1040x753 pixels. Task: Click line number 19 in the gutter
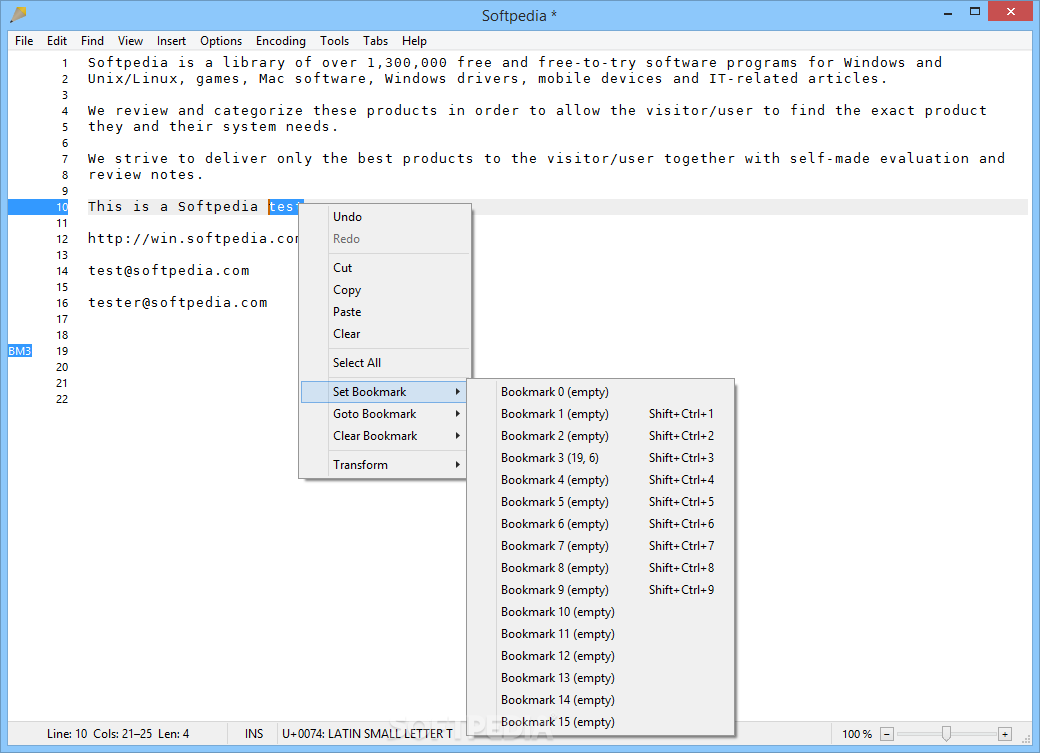[62, 351]
